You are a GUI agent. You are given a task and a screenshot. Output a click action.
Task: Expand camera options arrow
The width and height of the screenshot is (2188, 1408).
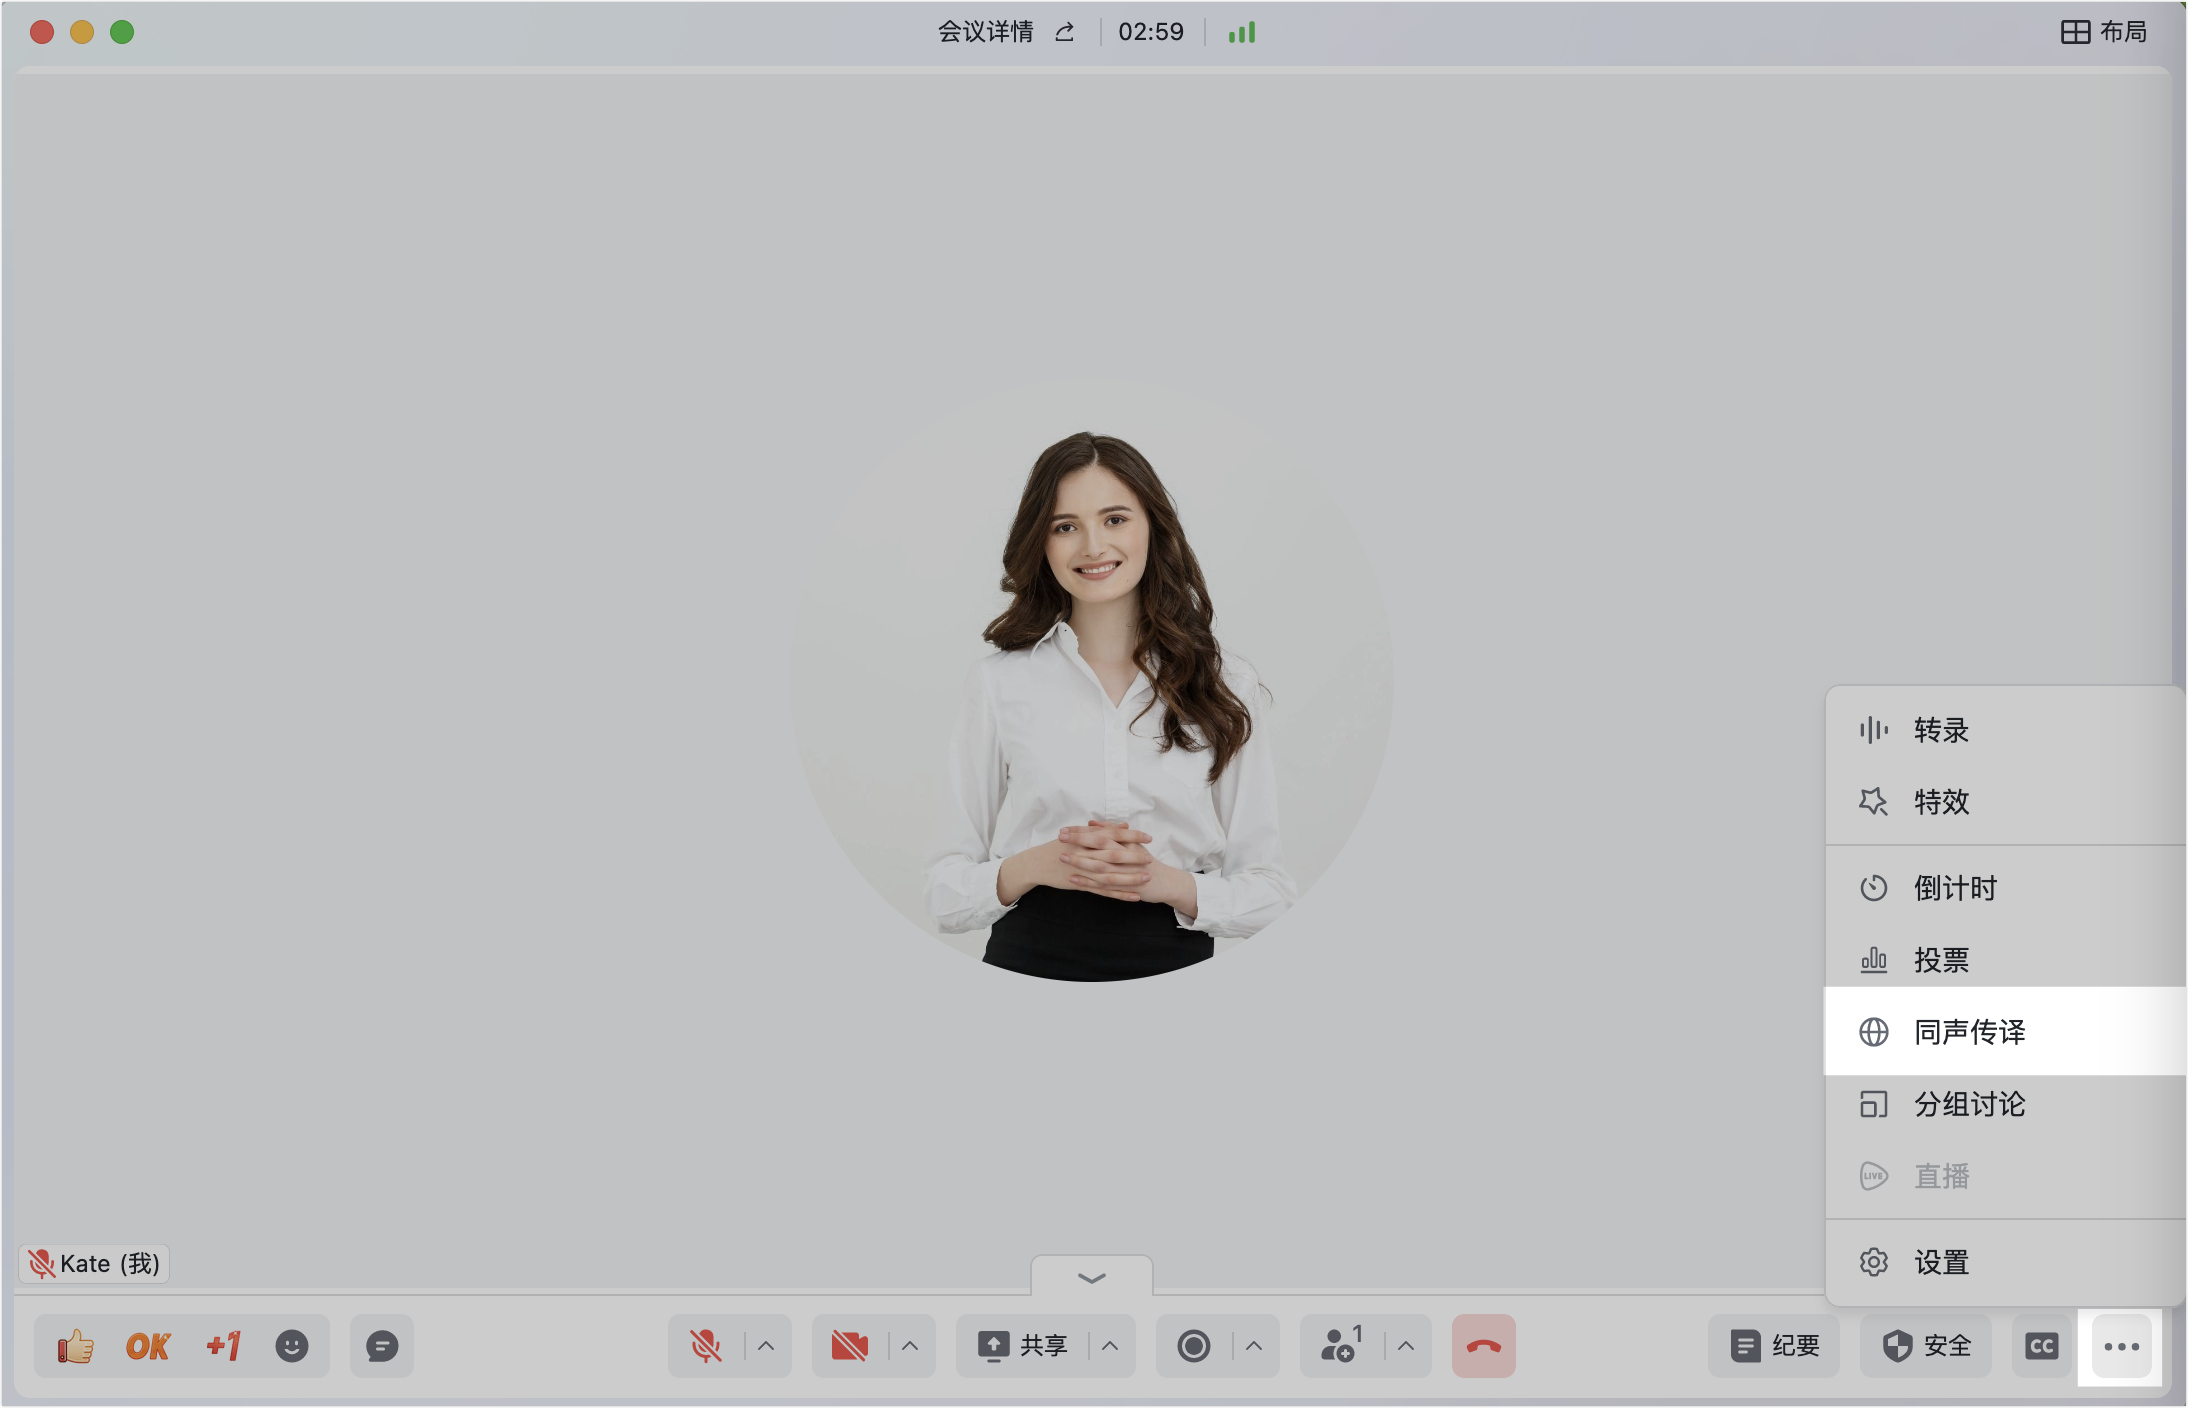point(910,1346)
